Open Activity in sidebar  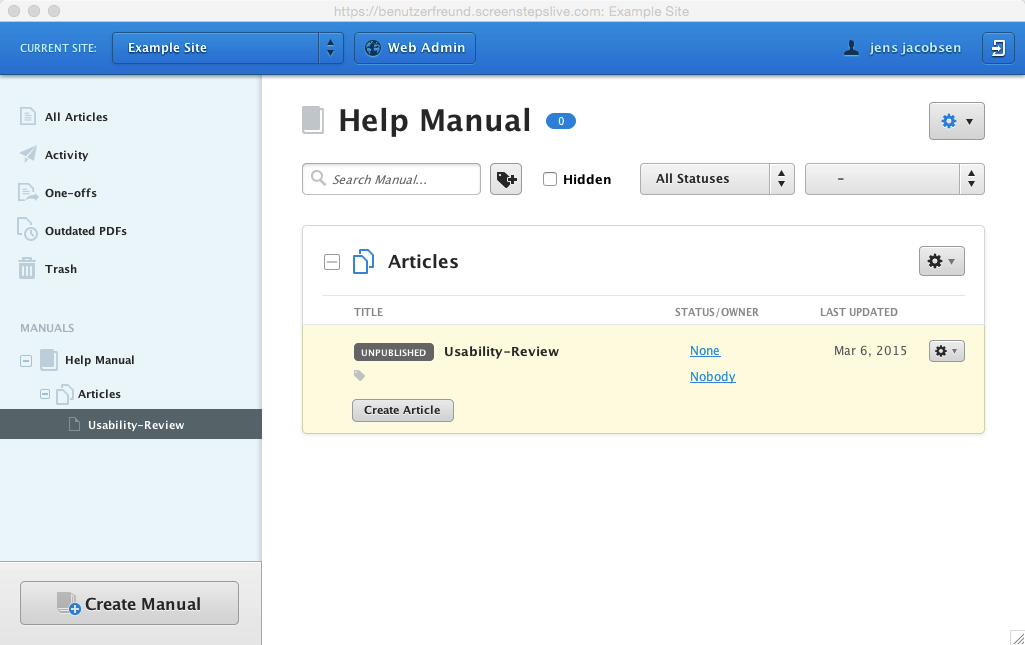pos(66,155)
